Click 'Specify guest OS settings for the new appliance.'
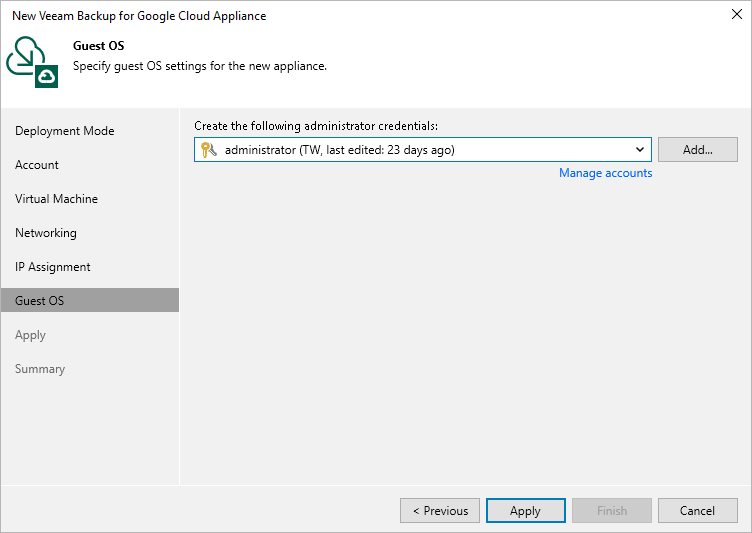752x533 pixels. click(x=200, y=66)
